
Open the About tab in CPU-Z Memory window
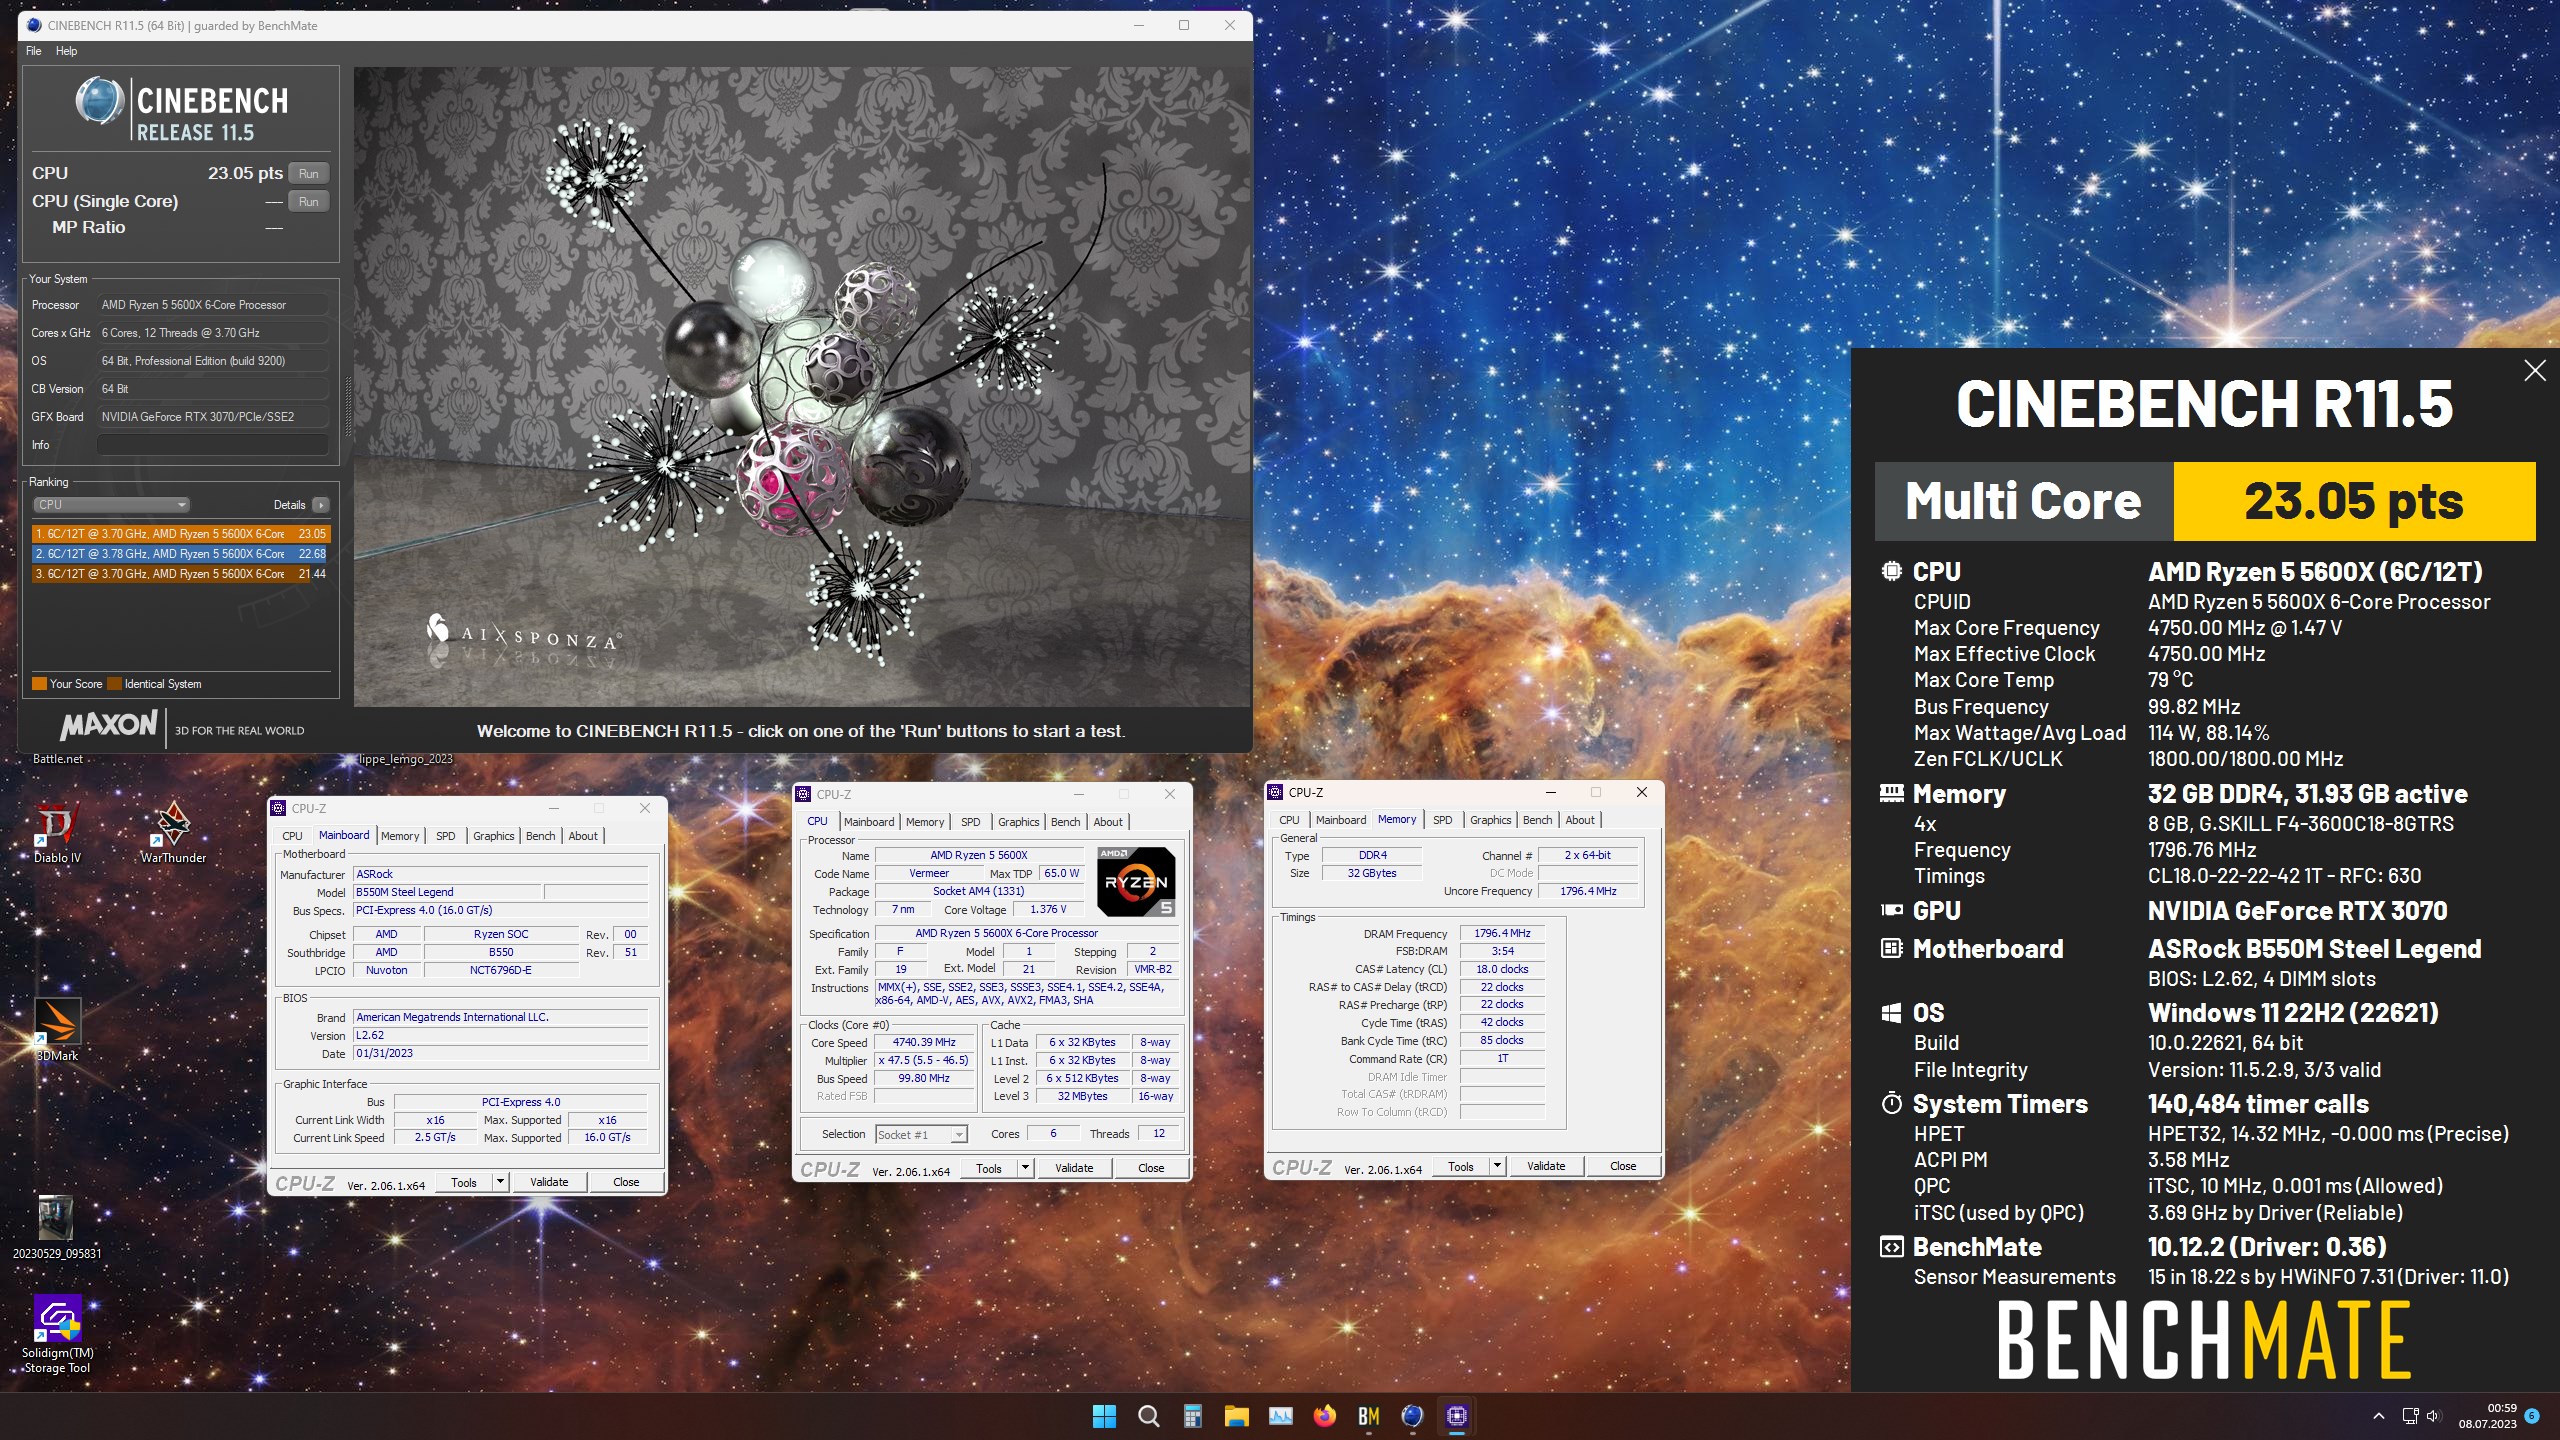tap(1580, 820)
